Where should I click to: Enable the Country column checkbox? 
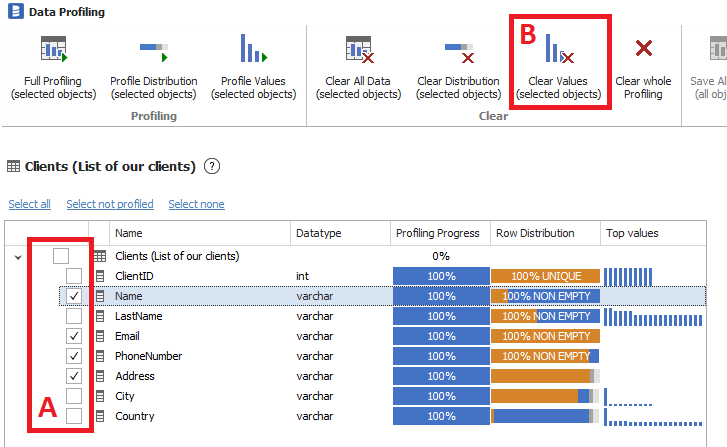[74, 416]
